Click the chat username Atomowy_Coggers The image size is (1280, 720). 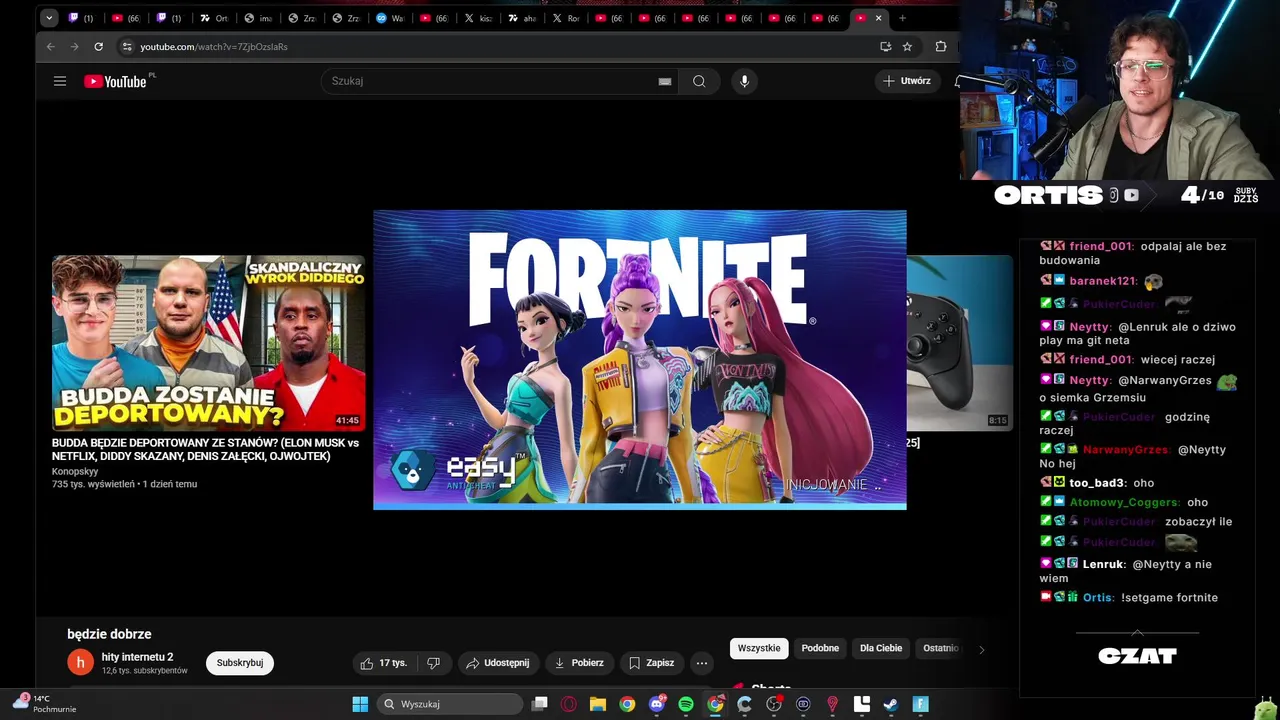(x=1125, y=503)
